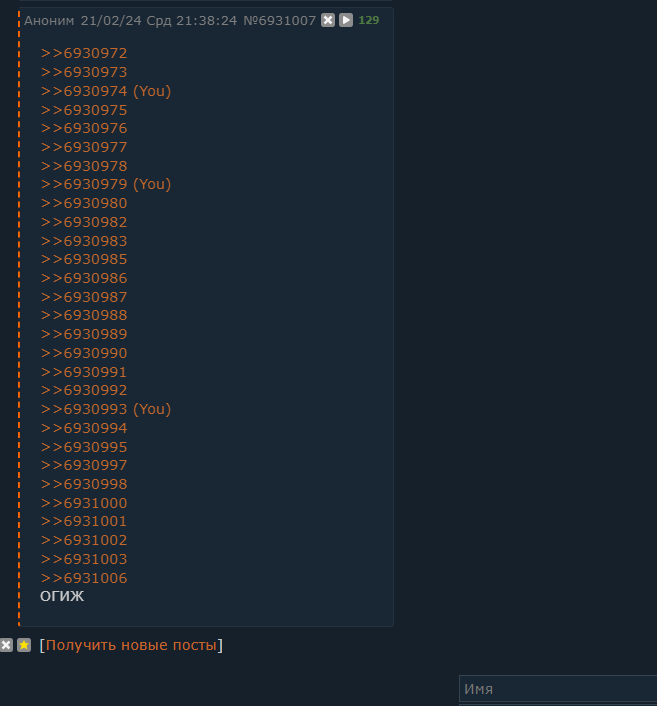Follow reply link >>6930991
657x706 pixels.
pos(84,372)
